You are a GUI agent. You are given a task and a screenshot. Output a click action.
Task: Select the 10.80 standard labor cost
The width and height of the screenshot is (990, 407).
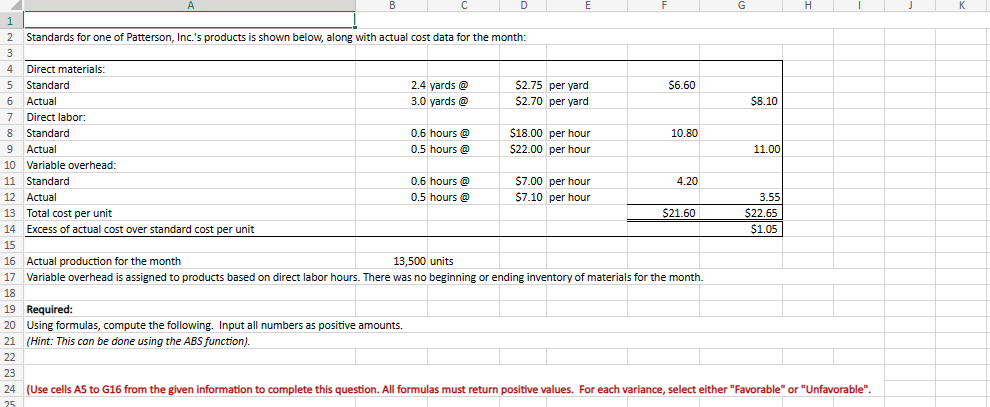pyautogui.click(x=664, y=133)
